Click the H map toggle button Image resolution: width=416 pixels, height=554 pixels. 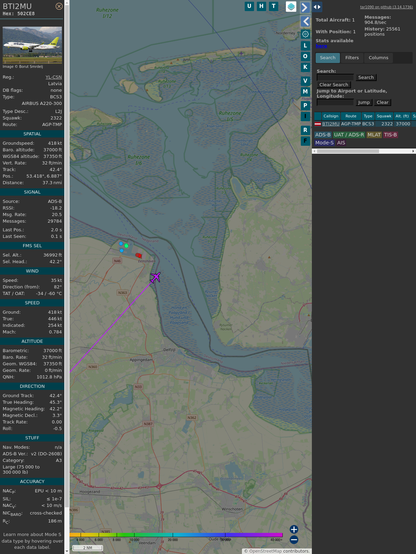pyautogui.click(x=261, y=6)
